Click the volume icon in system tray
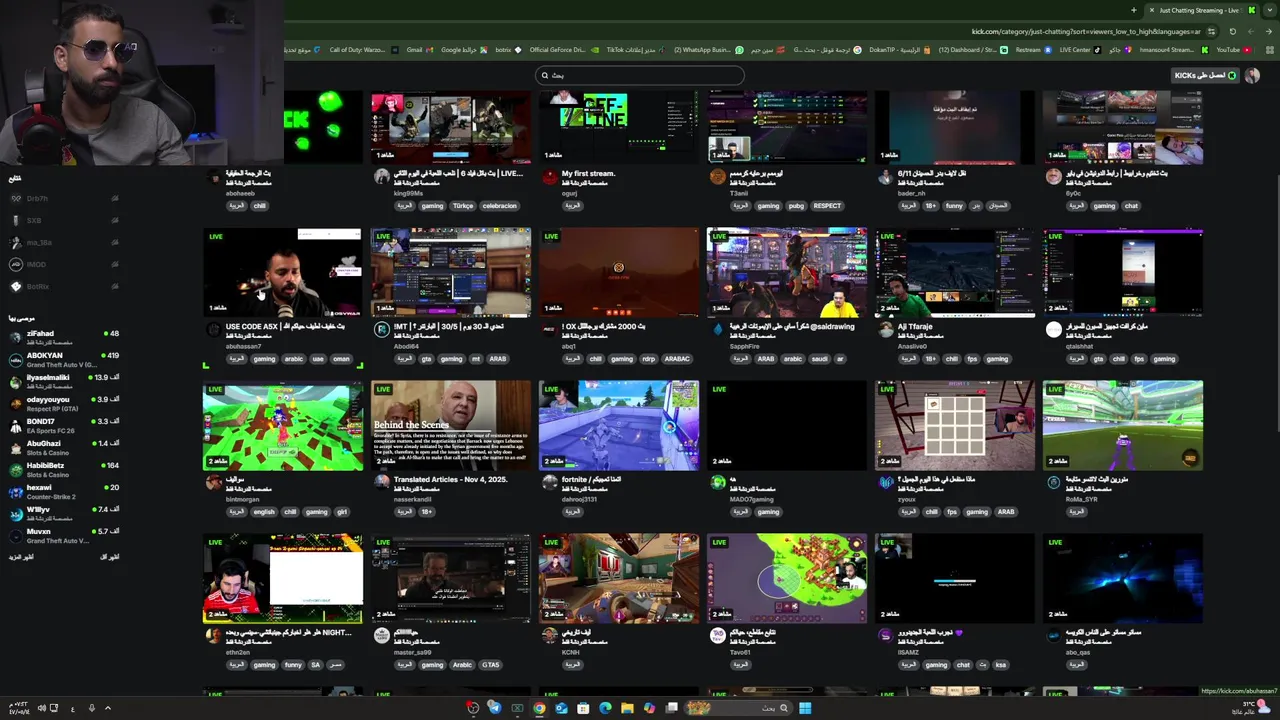Image resolution: width=1280 pixels, height=720 pixels. click(41, 708)
